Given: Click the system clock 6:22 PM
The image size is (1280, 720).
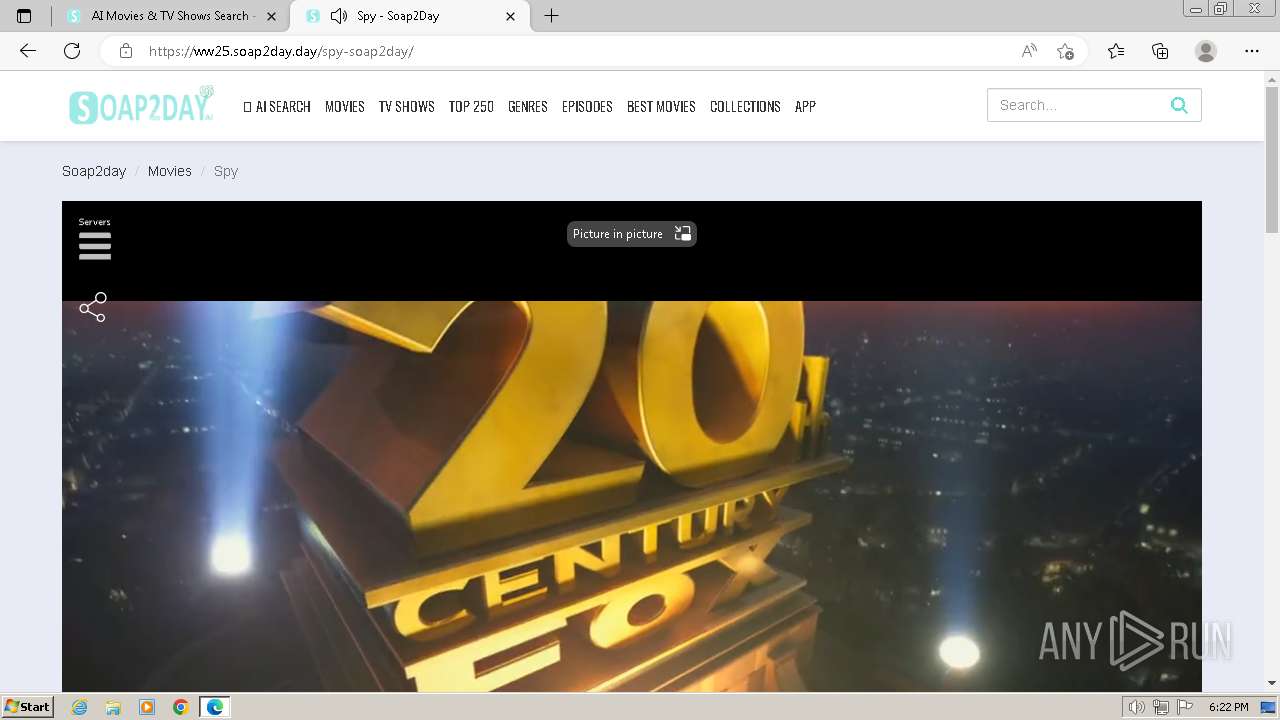Looking at the screenshot, I should pyautogui.click(x=1229, y=707).
